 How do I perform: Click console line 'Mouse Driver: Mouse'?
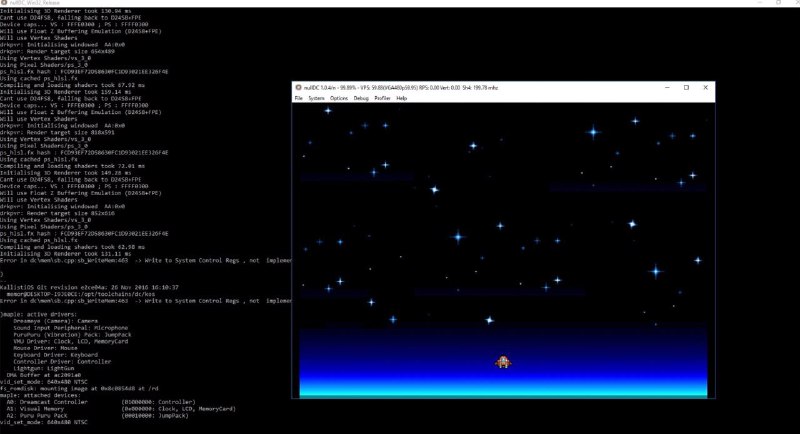[x=45, y=348]
